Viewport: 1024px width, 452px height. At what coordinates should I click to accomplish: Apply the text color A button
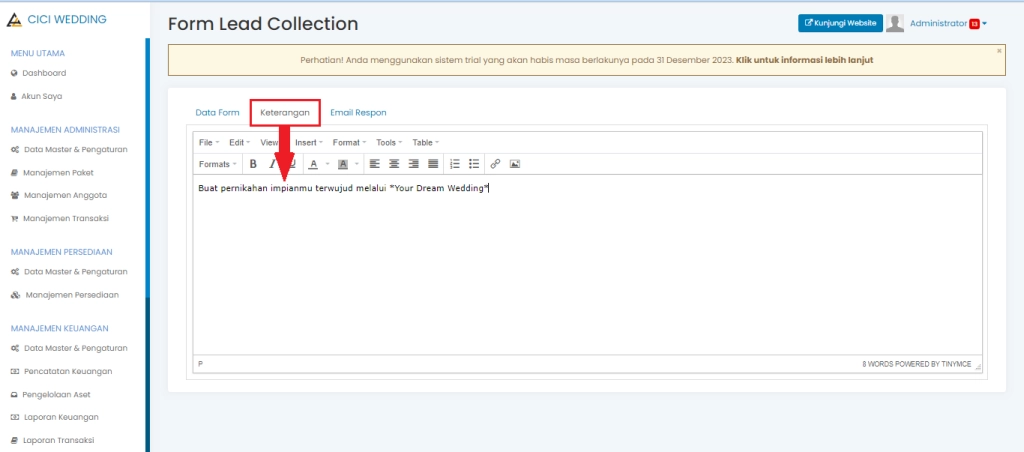(313, 164)
